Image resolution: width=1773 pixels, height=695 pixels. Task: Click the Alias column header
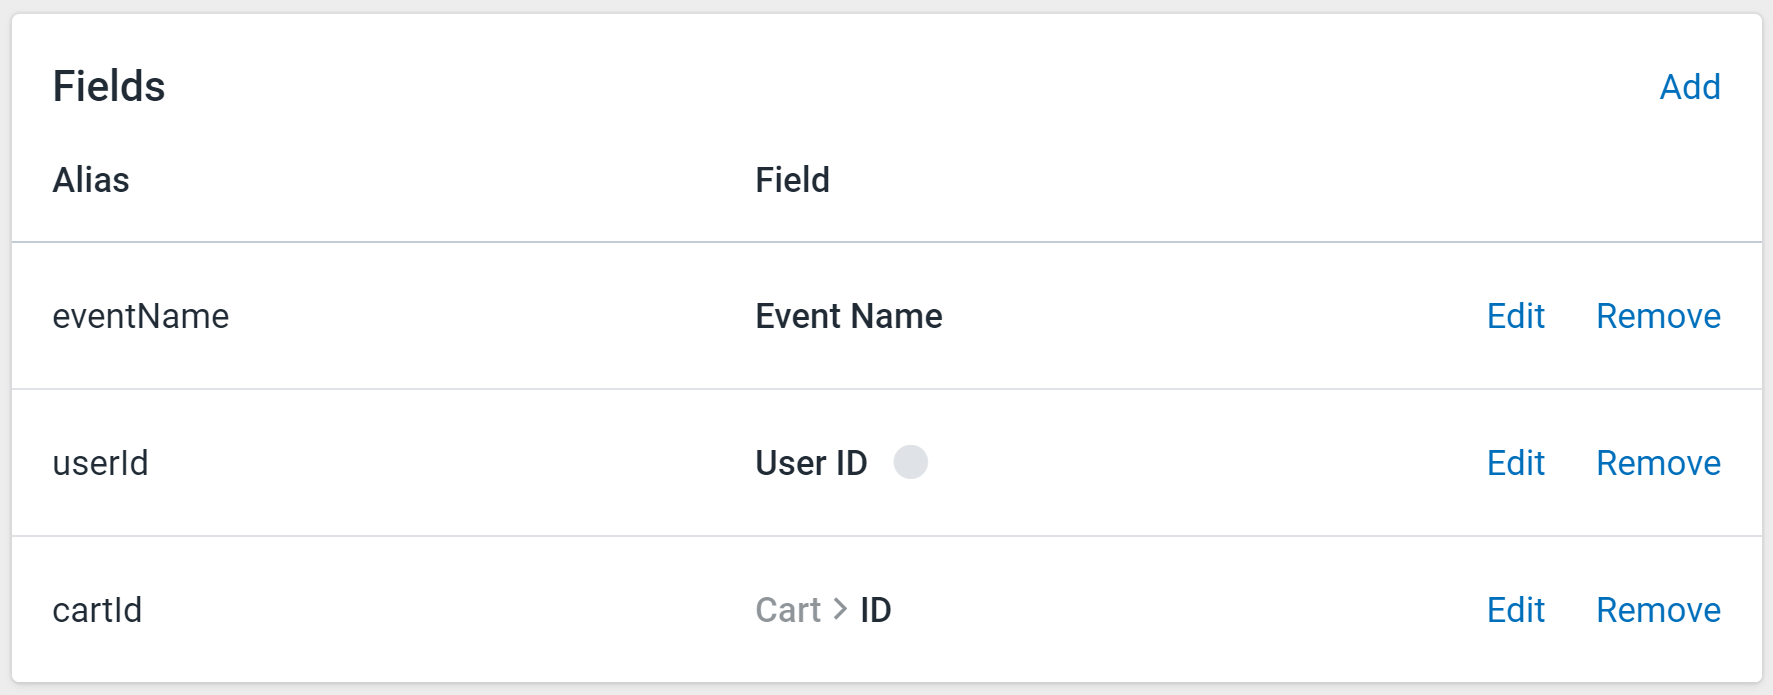(x=91, y=180)
